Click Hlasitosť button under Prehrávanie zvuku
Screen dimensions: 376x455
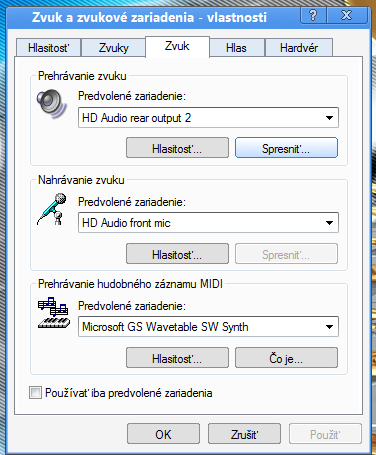(x=177, y=148)
